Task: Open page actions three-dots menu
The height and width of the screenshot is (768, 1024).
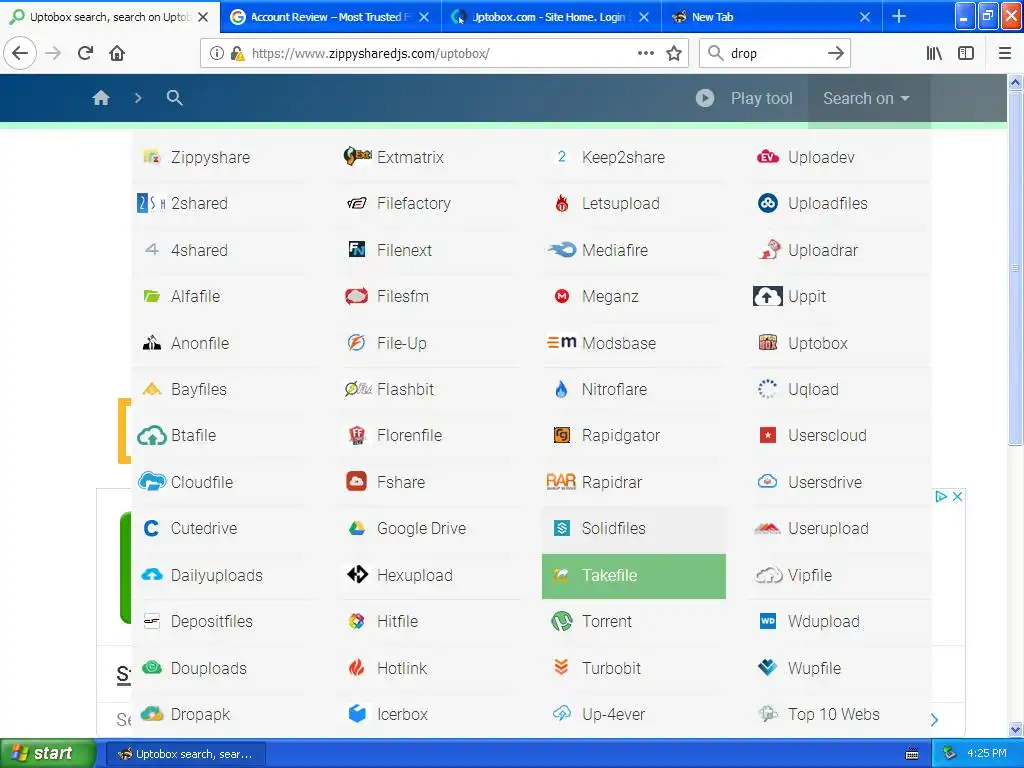Action: tap(645, 53)
